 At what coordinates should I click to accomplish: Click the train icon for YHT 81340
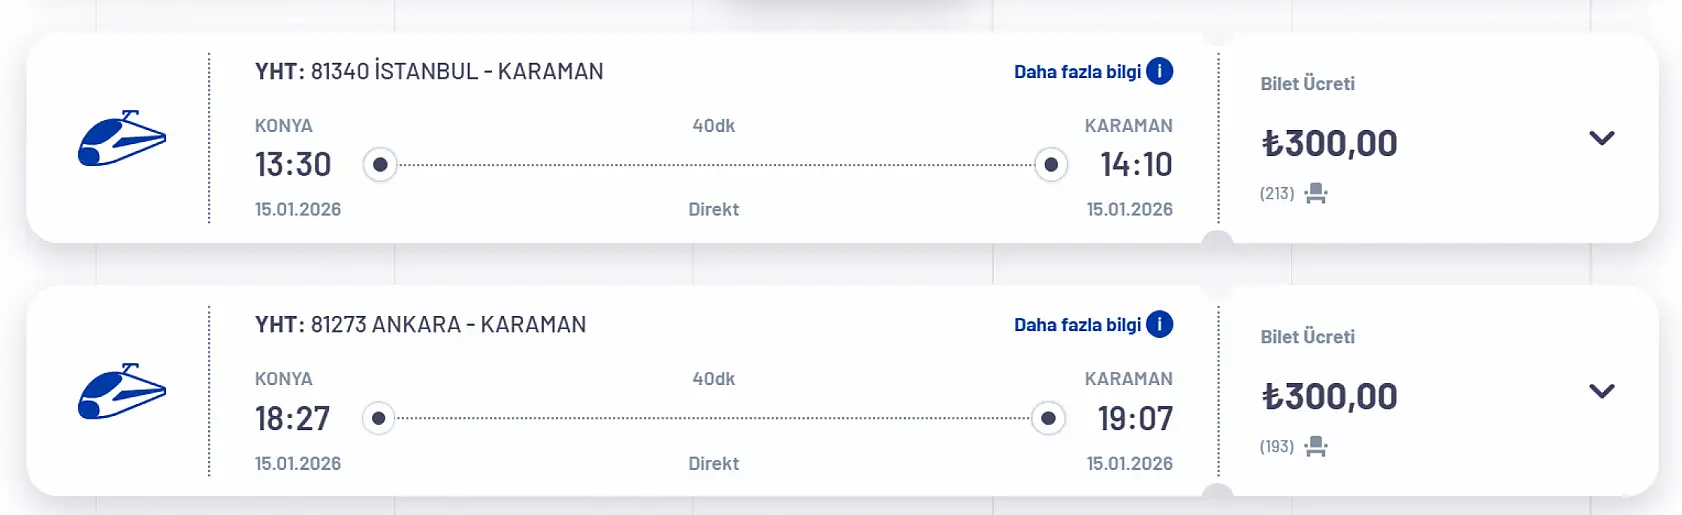click(122, 138)
